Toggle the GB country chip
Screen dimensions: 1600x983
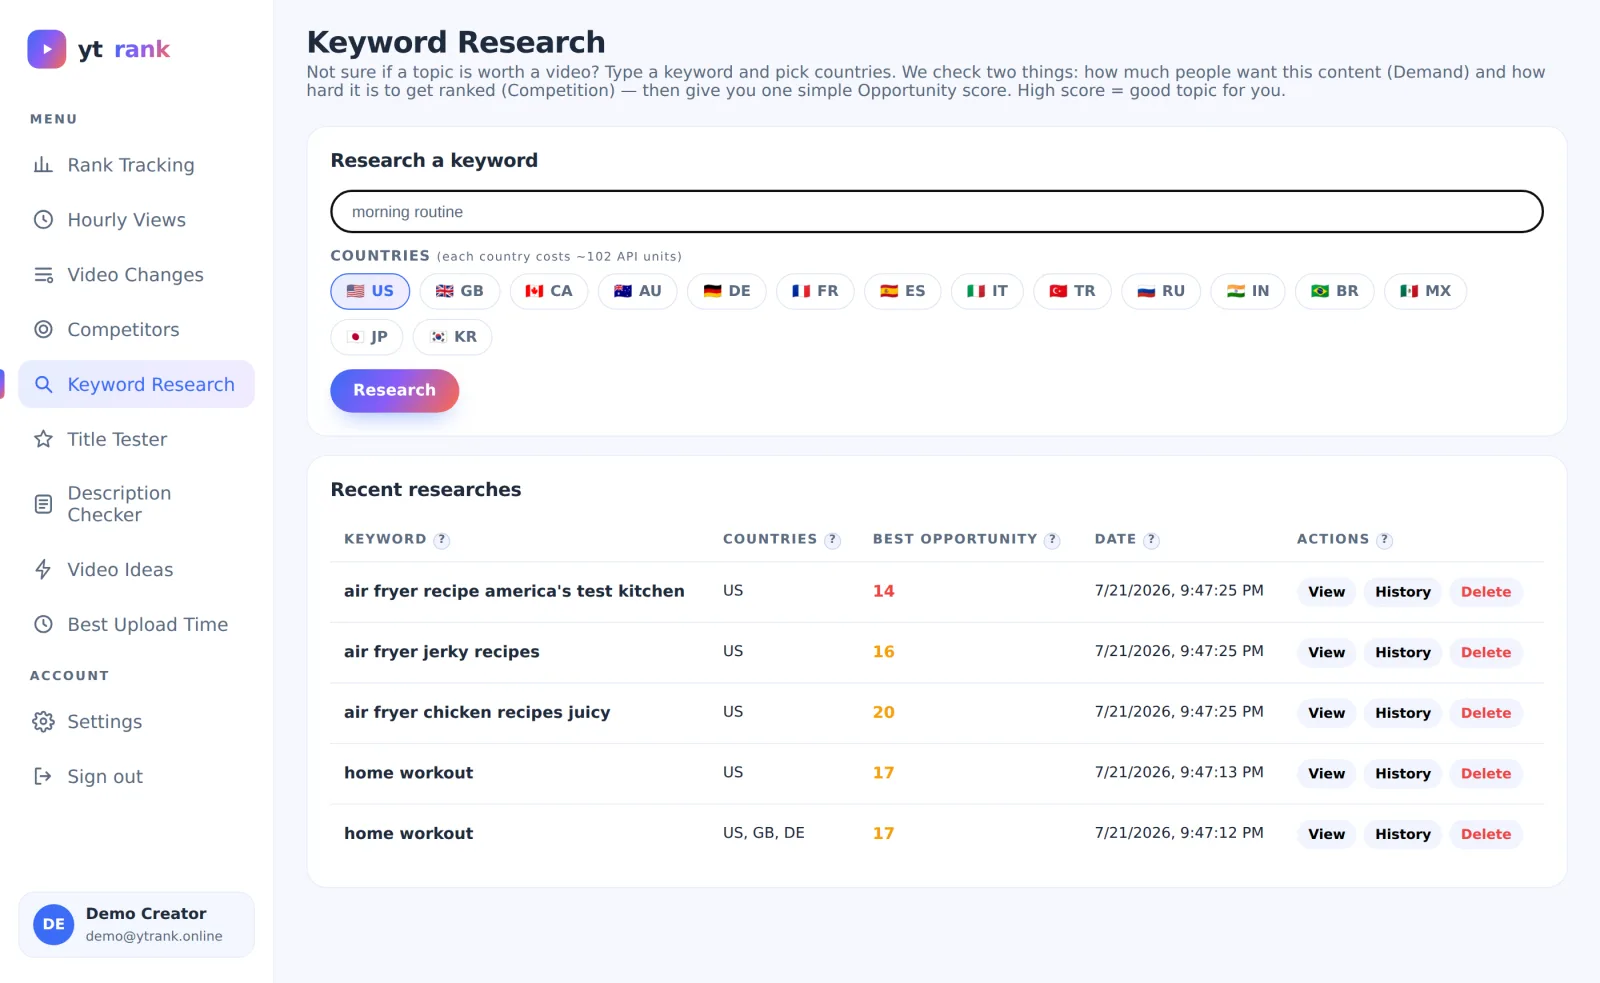pyautogui.click(x=460, y=291)
